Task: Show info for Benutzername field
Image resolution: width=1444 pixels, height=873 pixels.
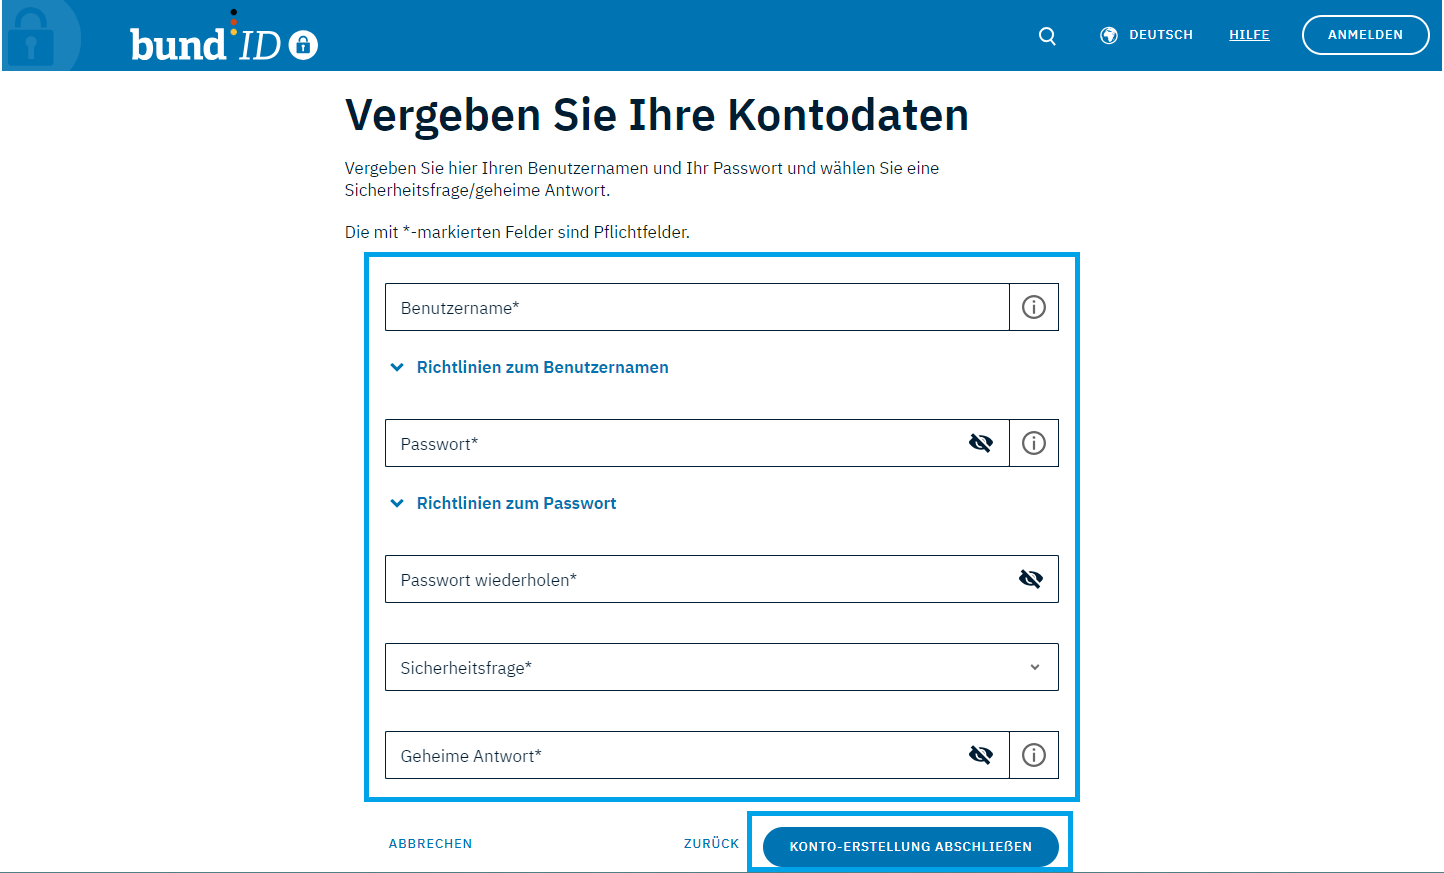Action: (1034, 307)
